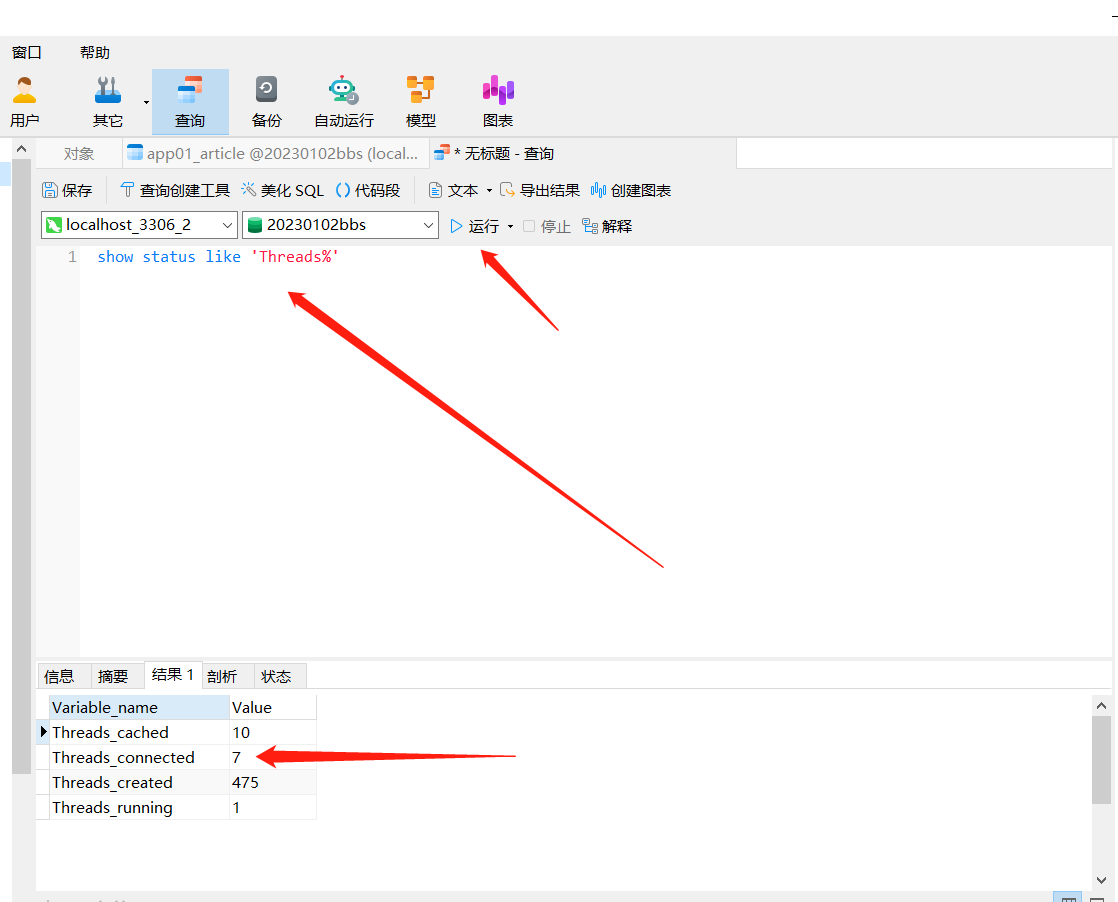
Task: Click the 文本 text button
Action: tap(453, 190)
